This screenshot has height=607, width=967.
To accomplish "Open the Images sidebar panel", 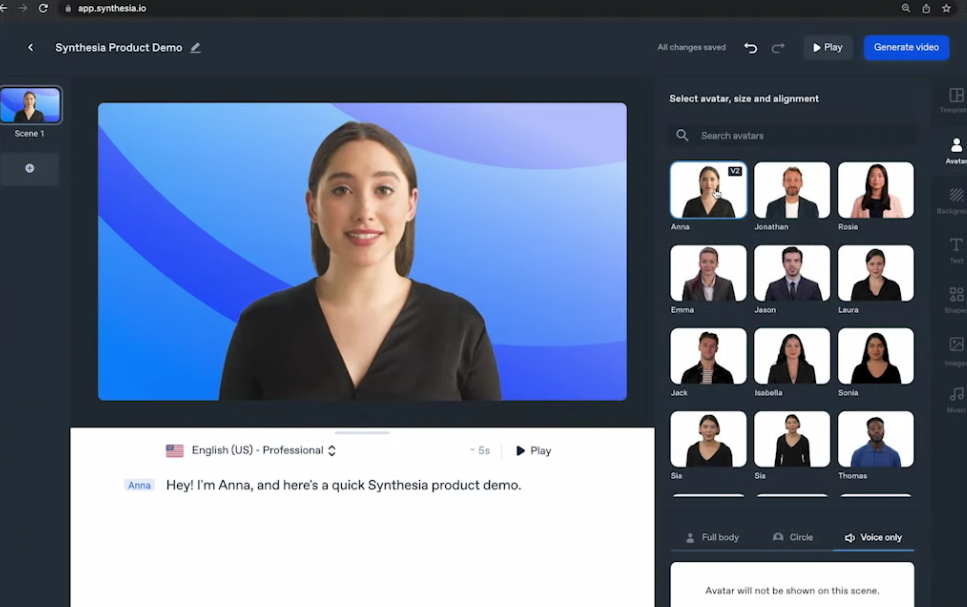I will click(x=955, y=350).
